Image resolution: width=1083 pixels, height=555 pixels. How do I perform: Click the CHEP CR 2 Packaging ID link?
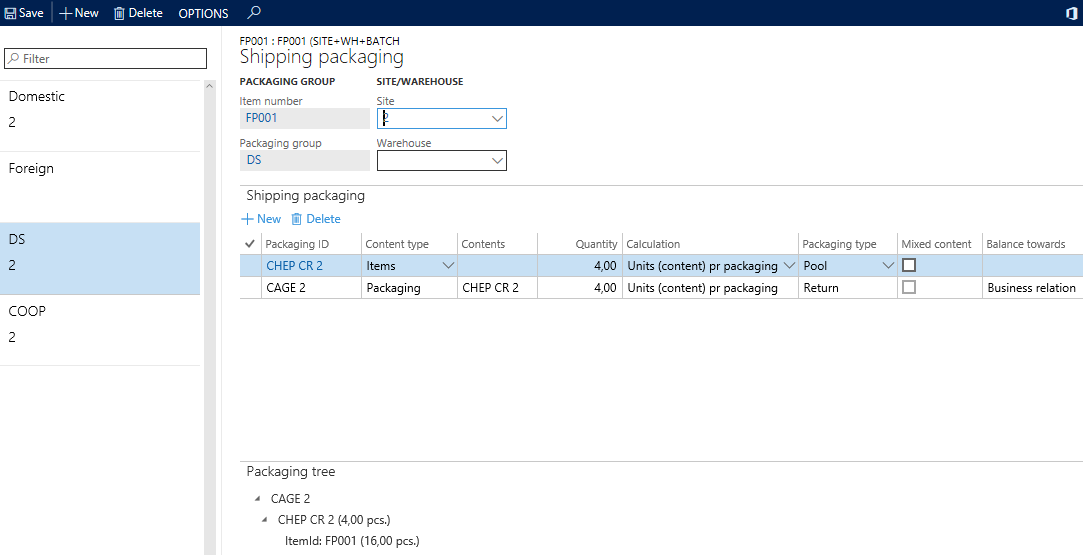tap(294, 266)
